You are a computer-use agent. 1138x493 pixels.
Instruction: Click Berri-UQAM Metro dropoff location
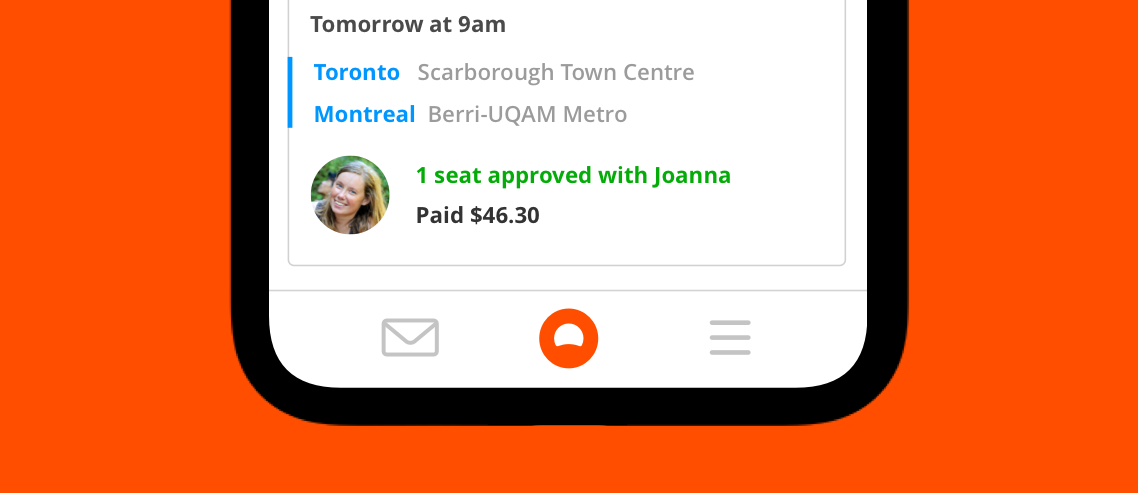(x=528, y=114)
